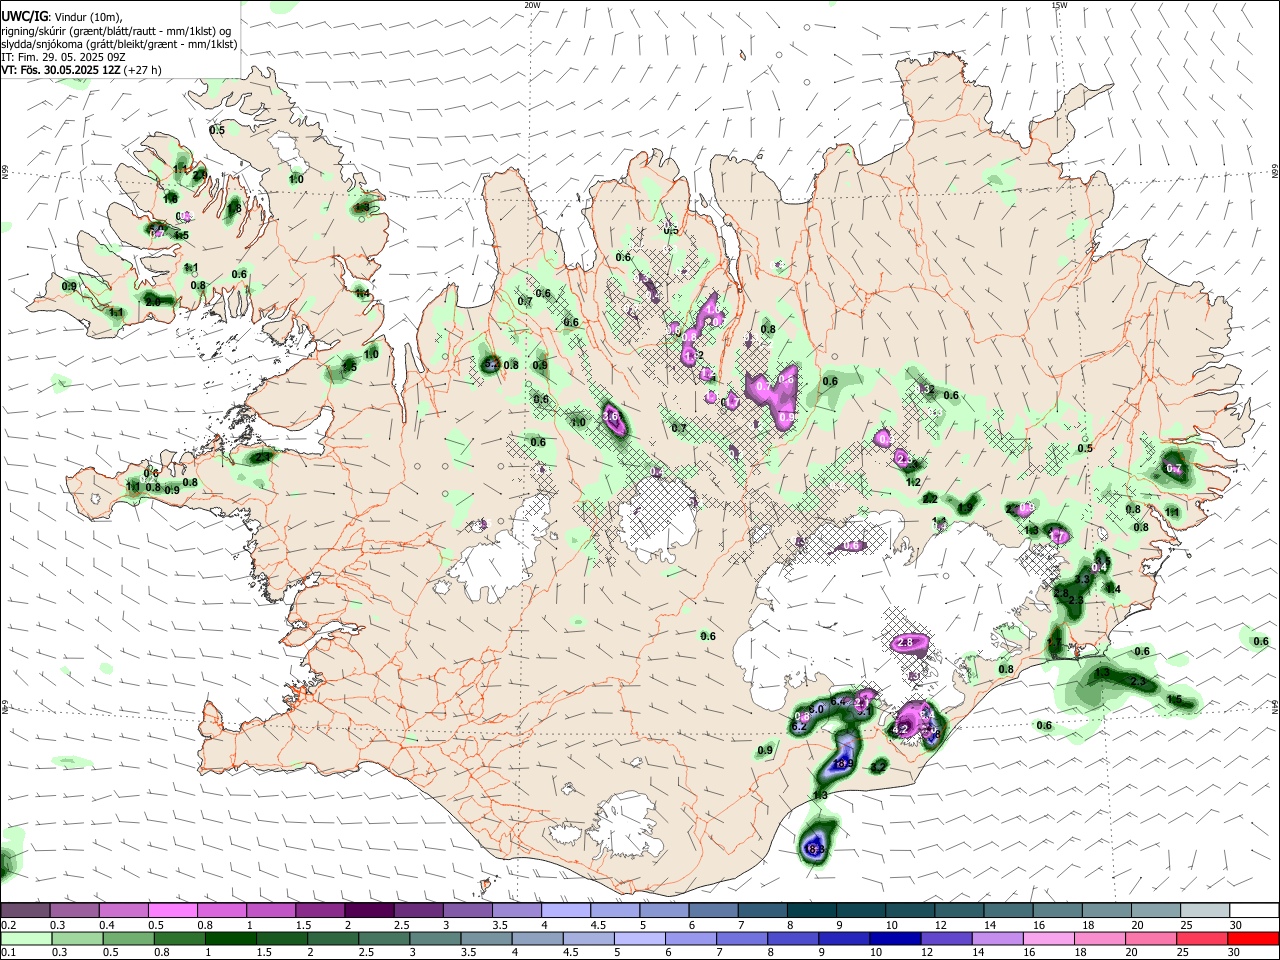The width and height of the screenshot is (1280, 960).
Task: Click the 'rigning/skúrir (grænt/blátt/rautt - mm/1klst) og' line
Action: point(115,31)
